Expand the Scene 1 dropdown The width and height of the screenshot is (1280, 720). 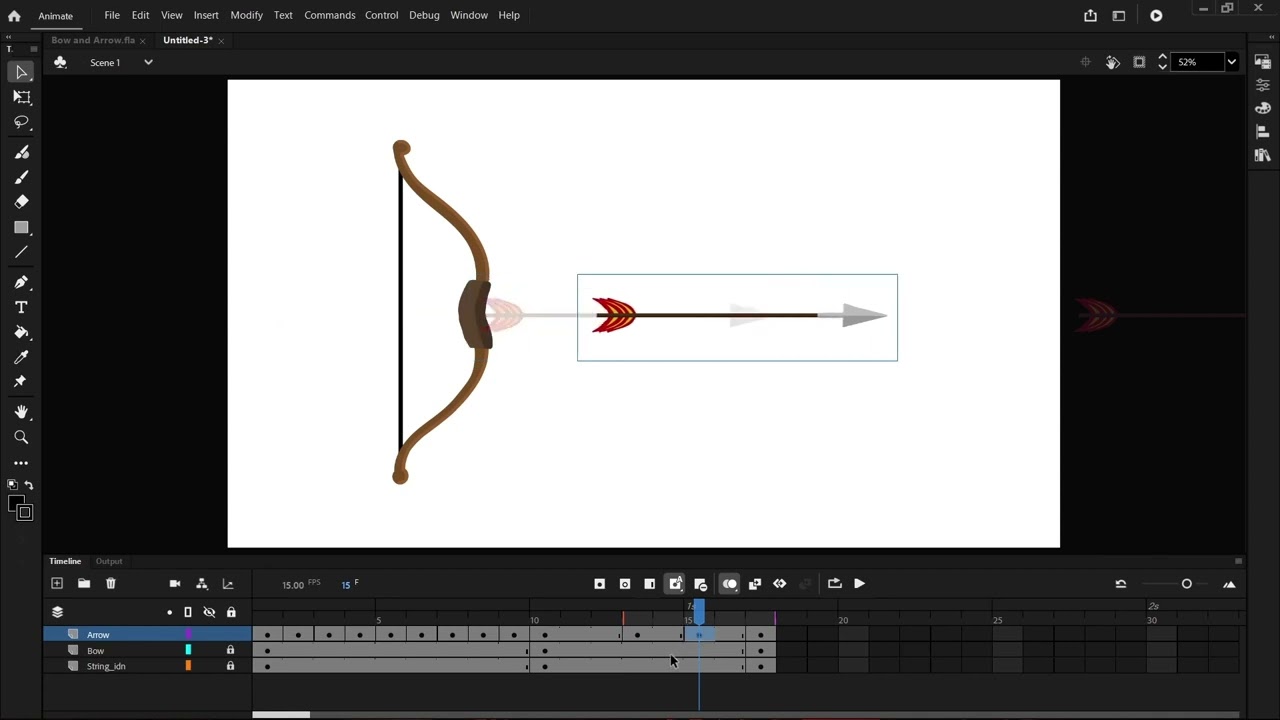[x=148, y=62]
